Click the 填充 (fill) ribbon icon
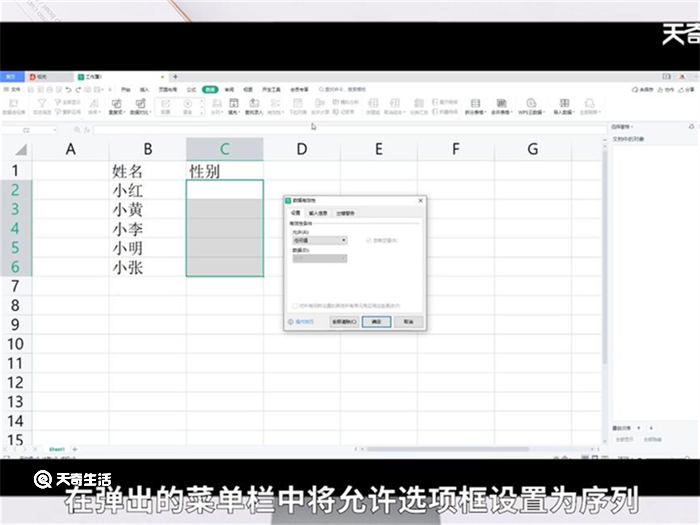Image resolution: width=700 pixels, height=525 pixels. tap(233, 105)
